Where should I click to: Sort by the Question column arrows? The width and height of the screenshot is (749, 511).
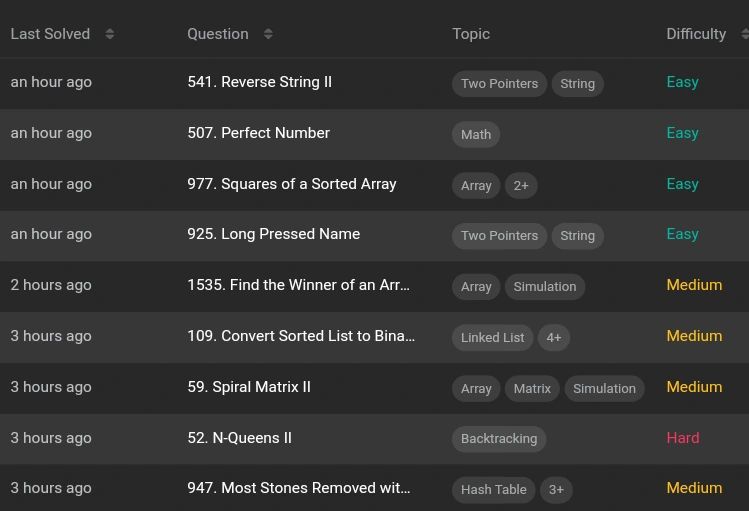coord(268,34)
